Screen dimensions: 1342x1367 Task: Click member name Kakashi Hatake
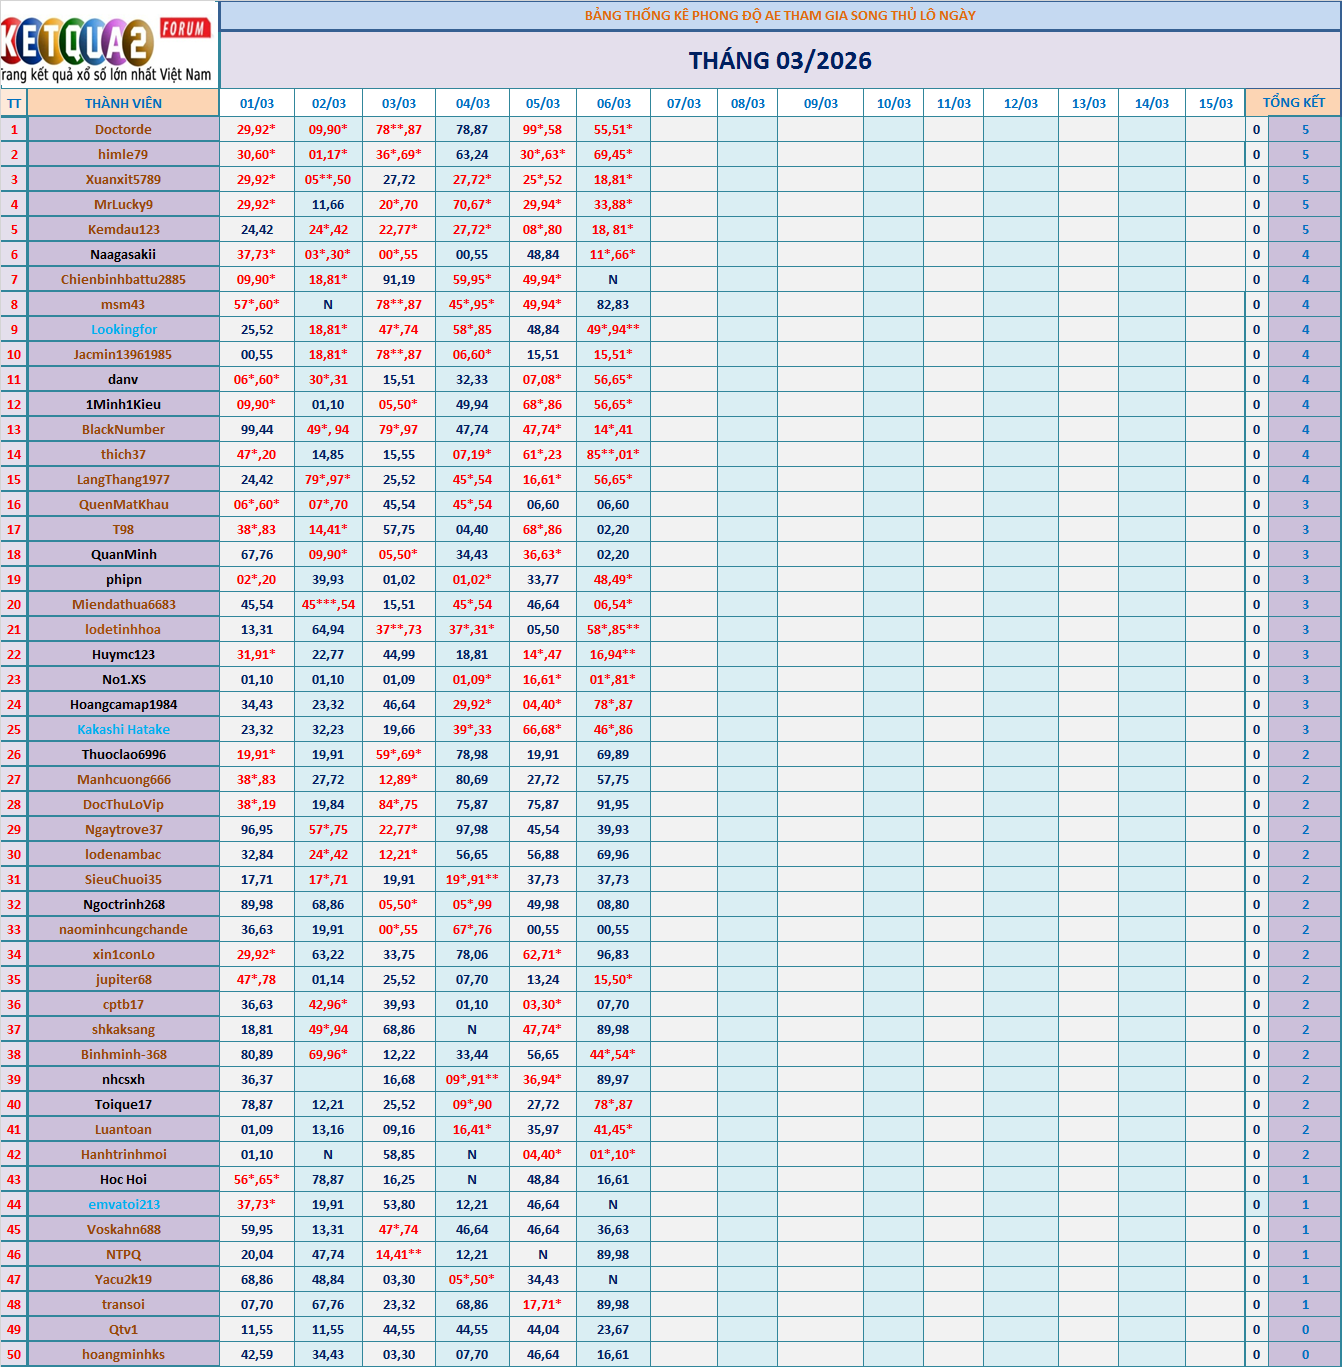pyautogui.click(x=123, y=729)
